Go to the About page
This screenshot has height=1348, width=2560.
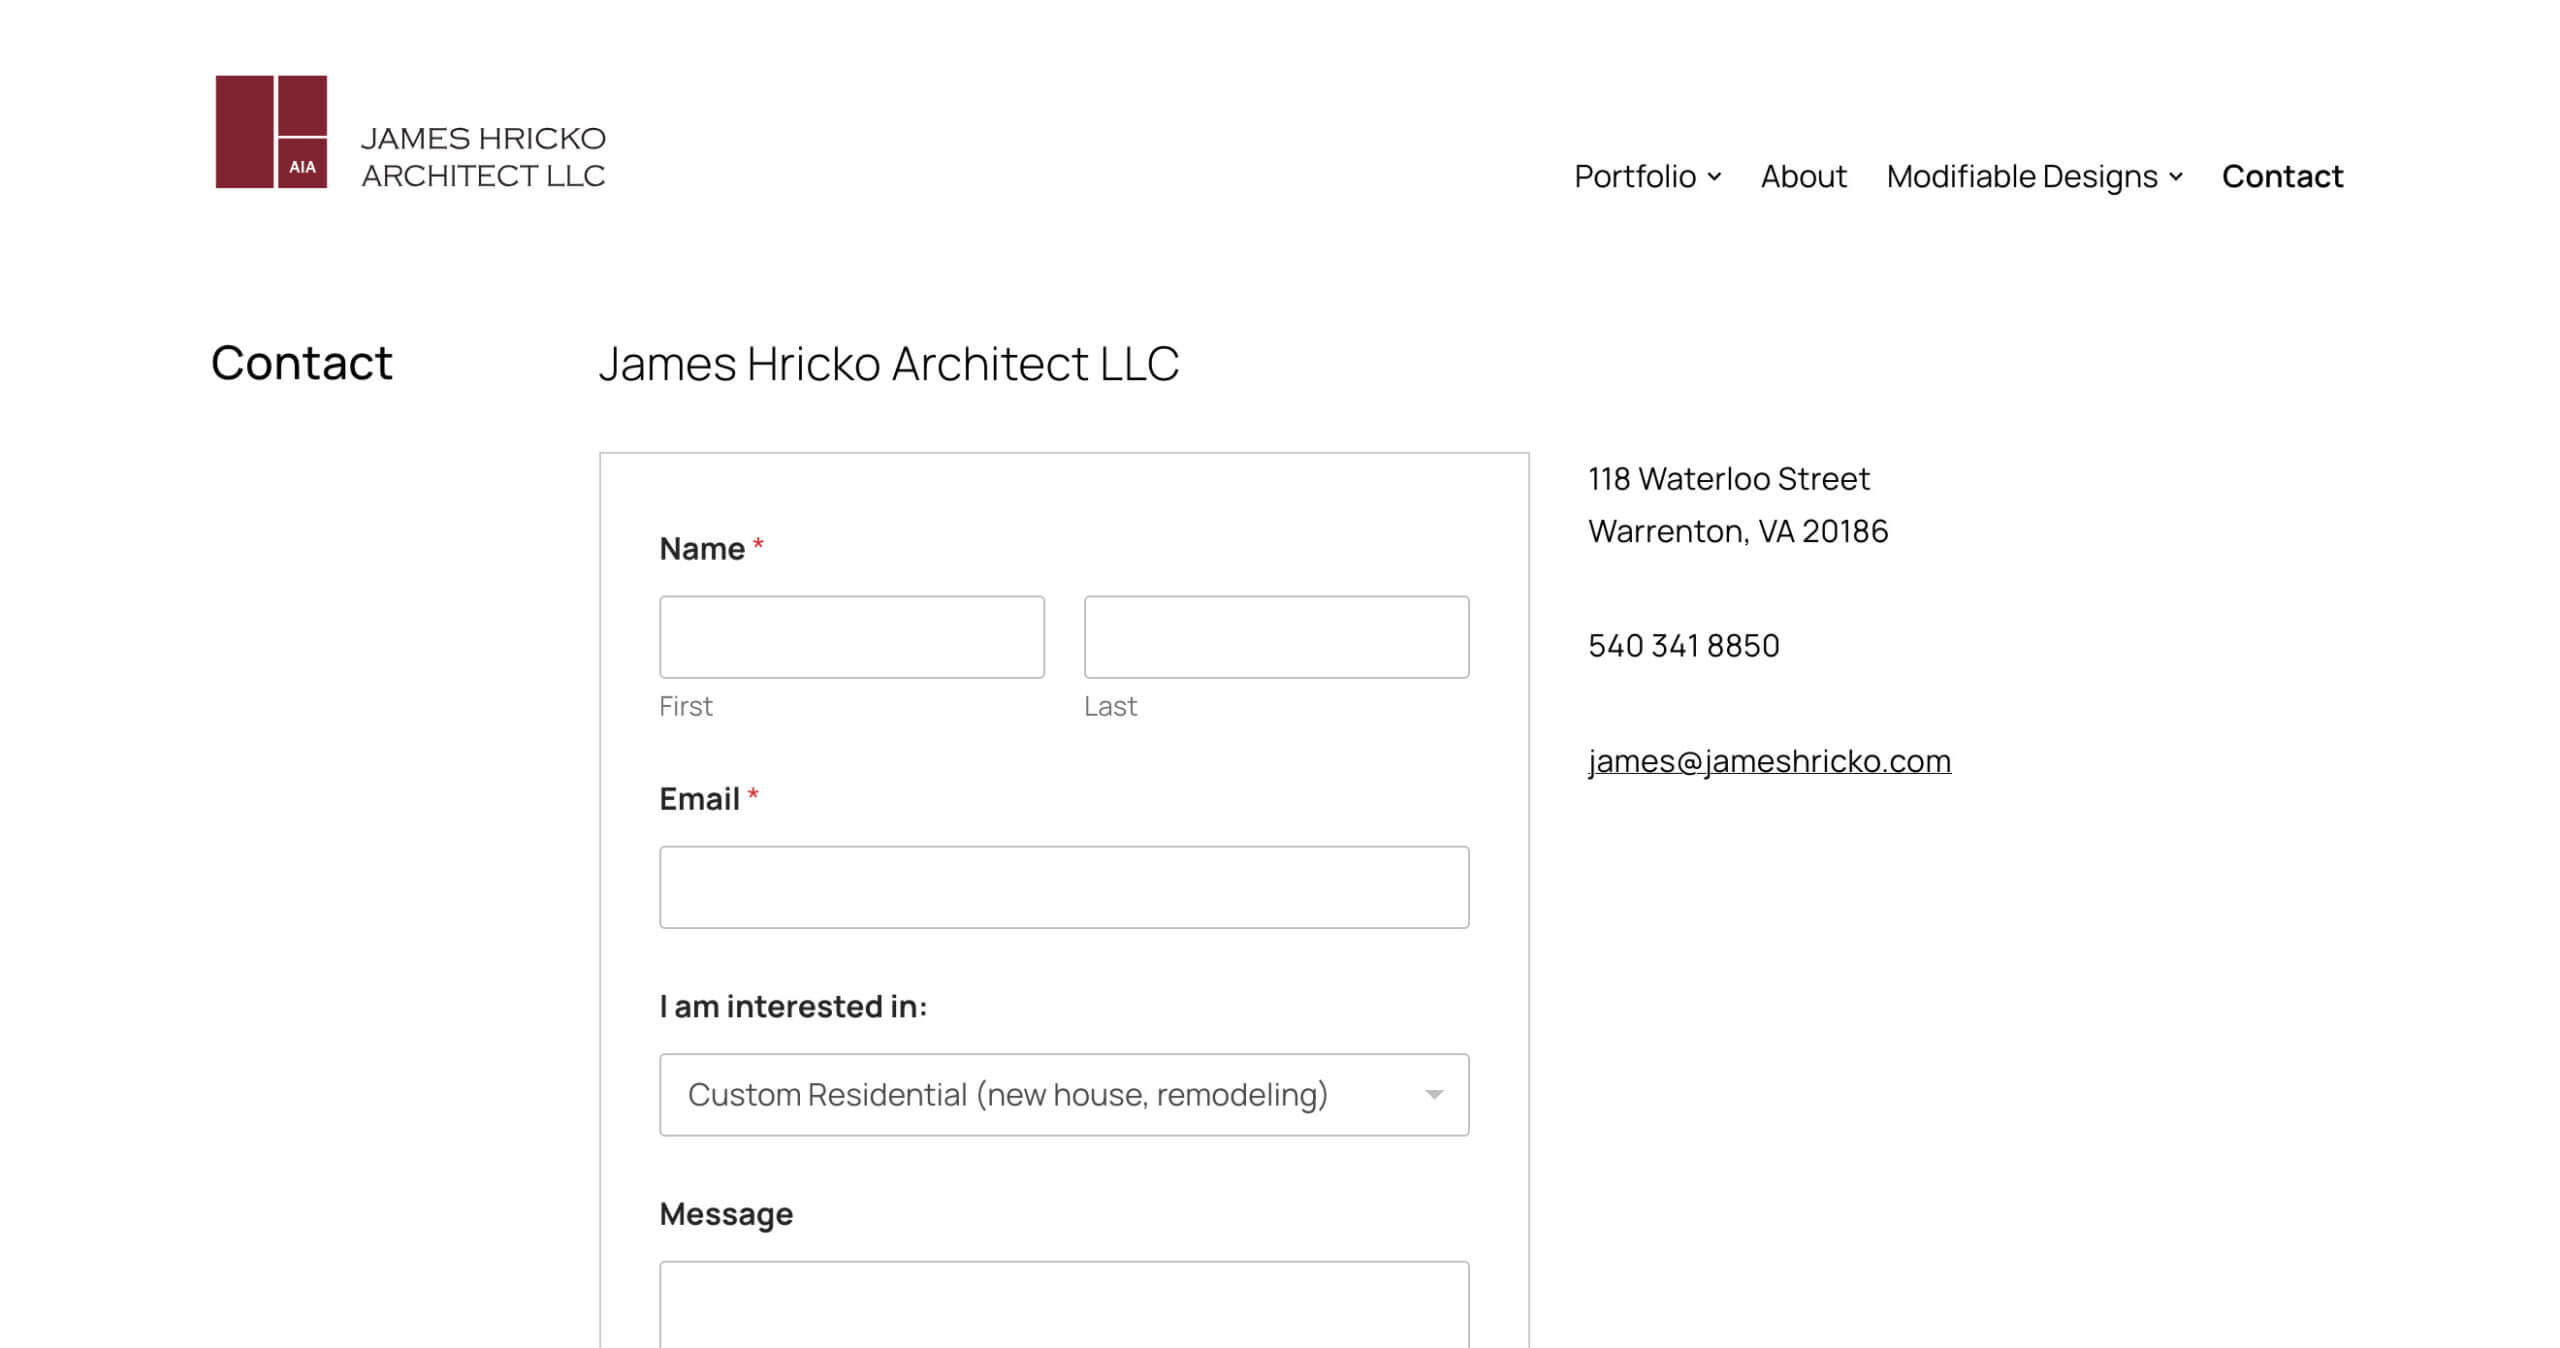1803,177
